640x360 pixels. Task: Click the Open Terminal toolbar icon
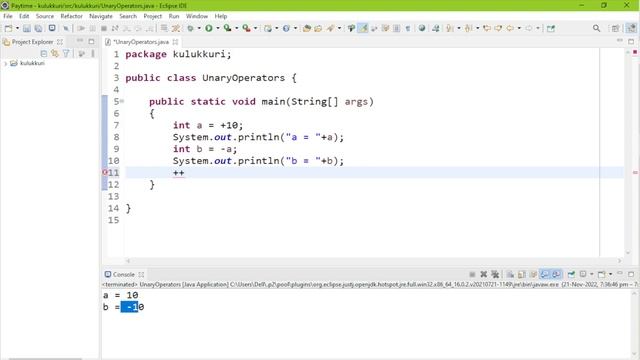(52, 28)
